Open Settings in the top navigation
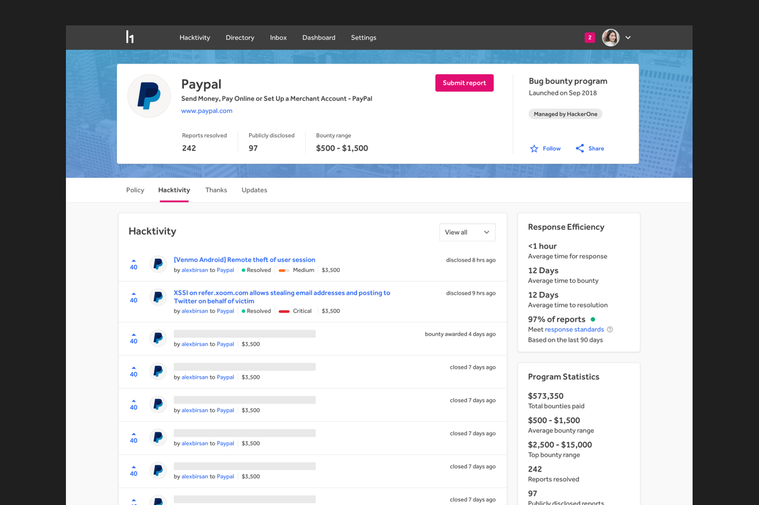Screen dimensions: 759x505 pyautogui.click(x=364, y=37)
